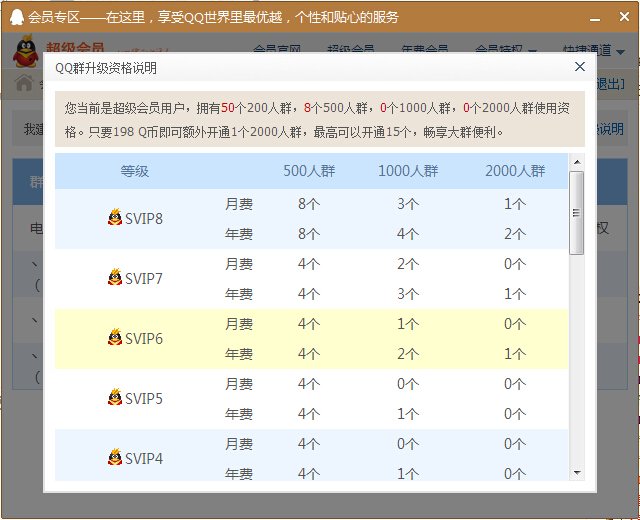Open the 快捷通道 dropdown in background window
This screenshot has height=520, width=640.
click(593, 51)
